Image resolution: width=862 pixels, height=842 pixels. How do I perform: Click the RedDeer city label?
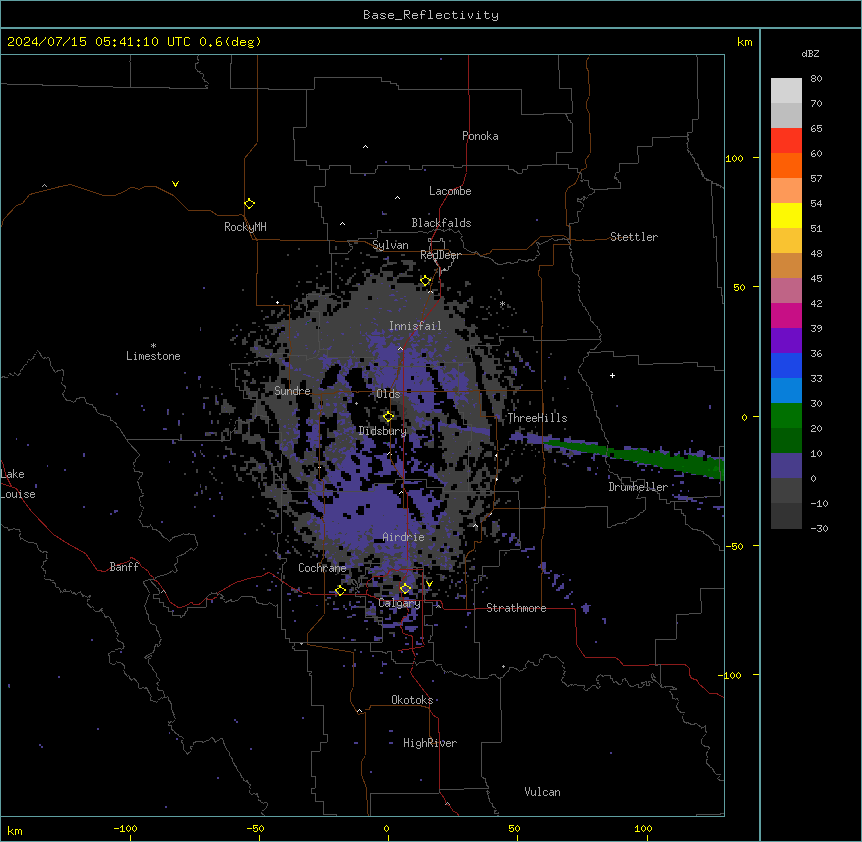(440, 255)
